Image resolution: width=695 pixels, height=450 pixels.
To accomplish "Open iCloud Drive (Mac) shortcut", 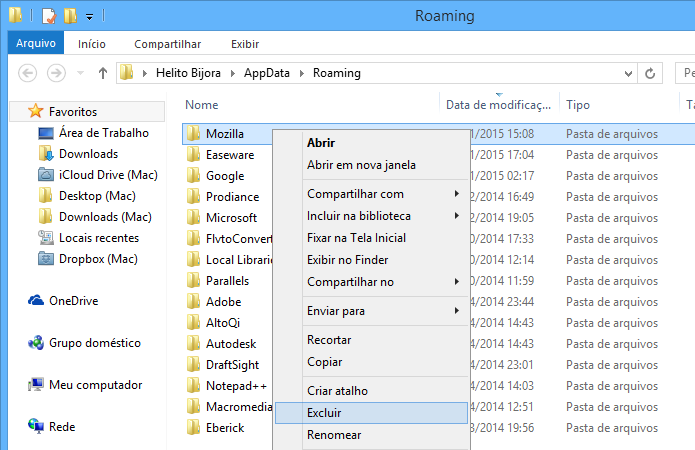I will tap(108, 175).
